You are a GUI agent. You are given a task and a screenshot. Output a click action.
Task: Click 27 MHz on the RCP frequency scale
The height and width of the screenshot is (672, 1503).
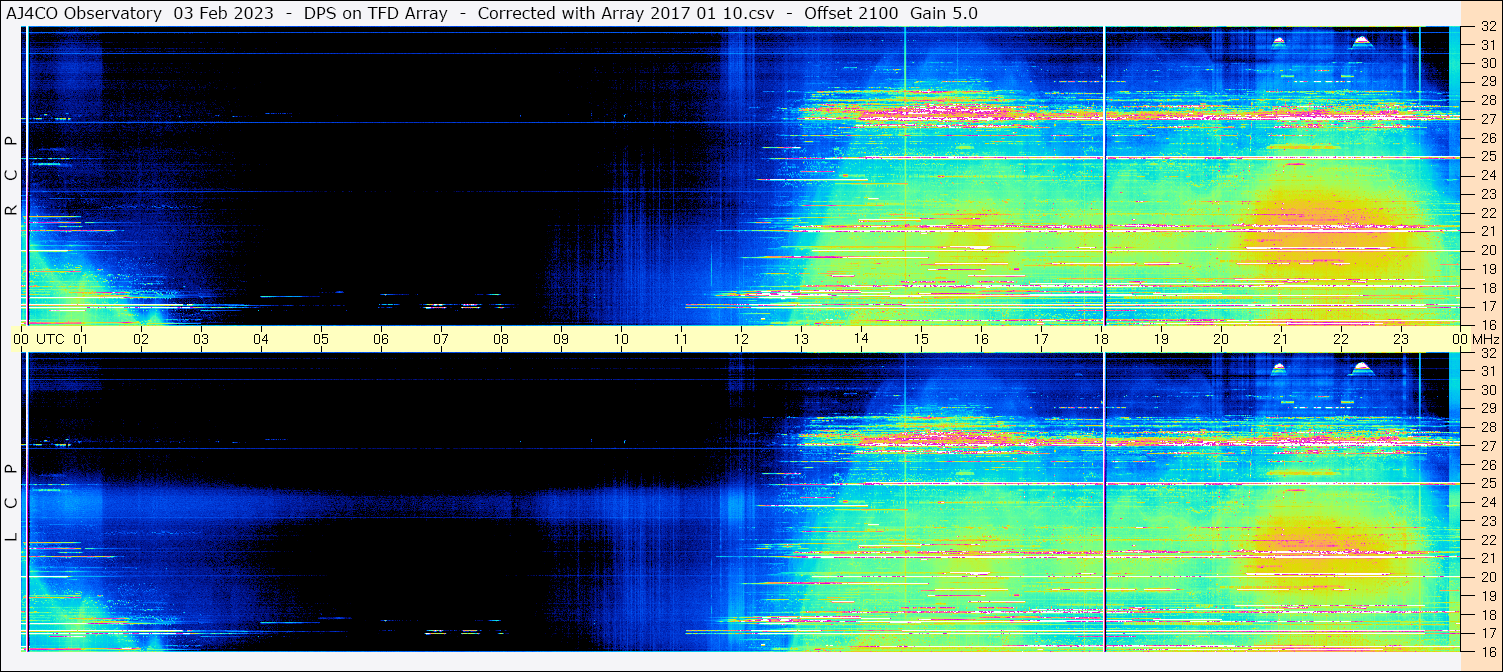click(x=1487, y=119)
